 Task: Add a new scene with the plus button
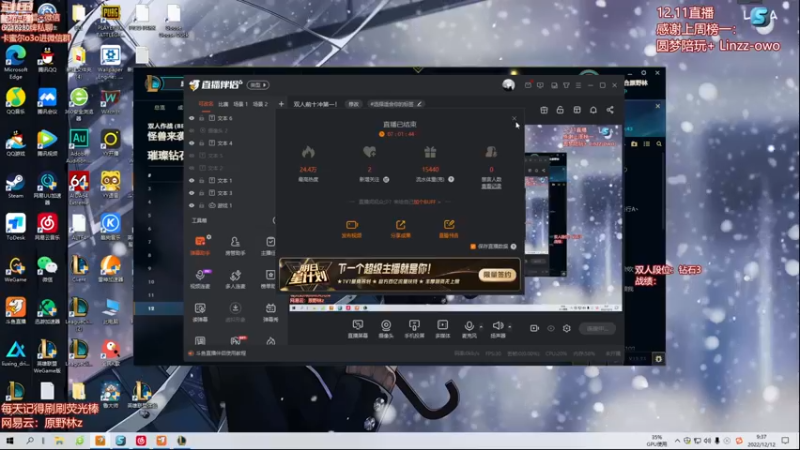tap(281, 104)
